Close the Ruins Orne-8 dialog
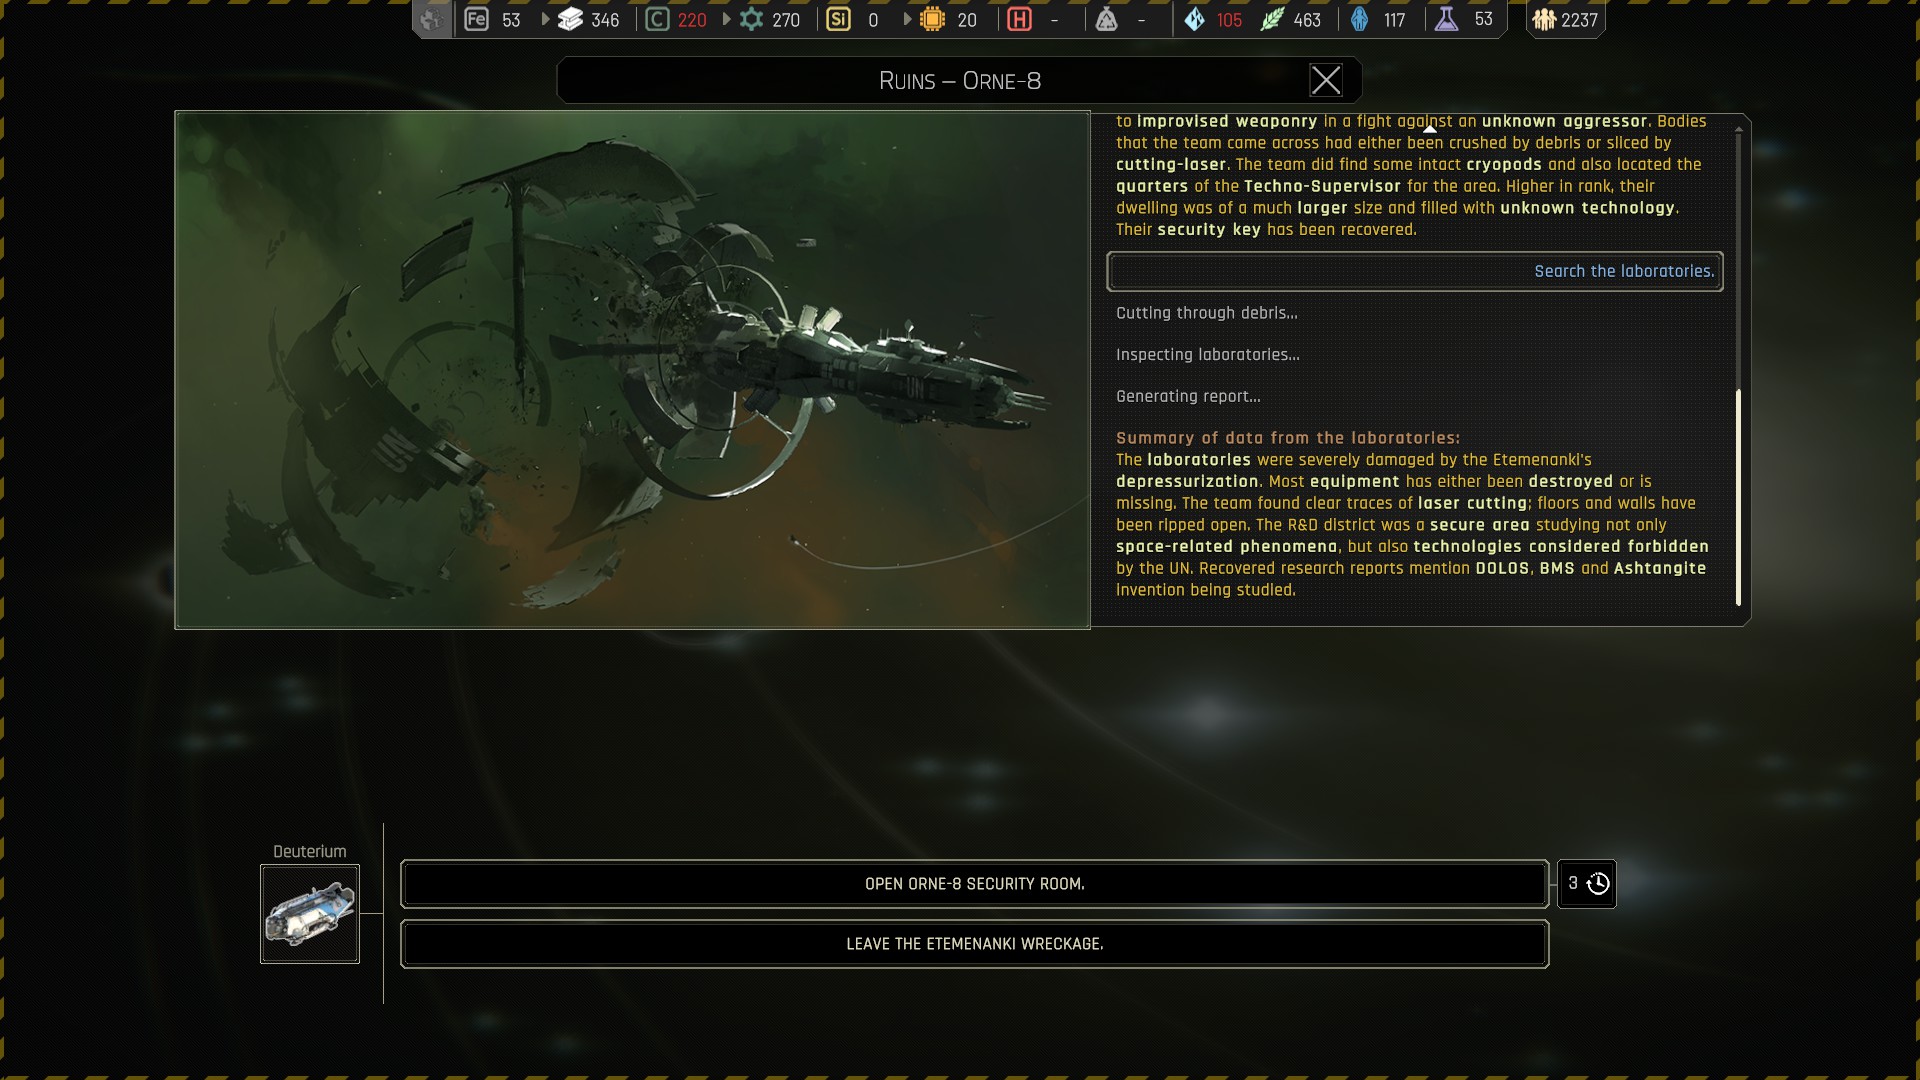Viewport: 1920px width, 1080px height. click(1326, 80)
